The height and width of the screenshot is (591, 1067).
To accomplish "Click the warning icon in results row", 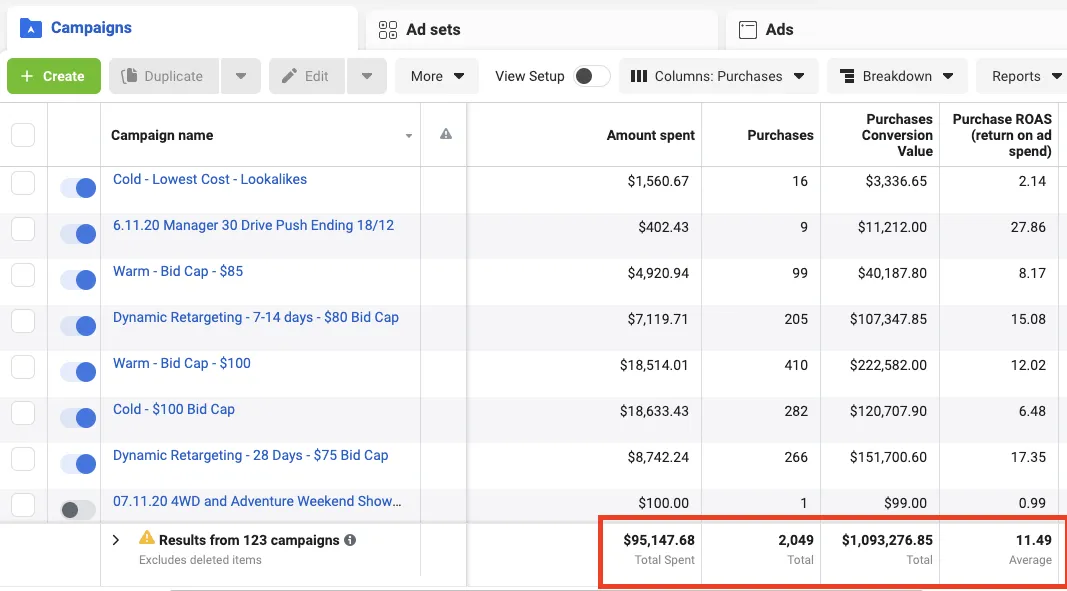I will [147, 539].
